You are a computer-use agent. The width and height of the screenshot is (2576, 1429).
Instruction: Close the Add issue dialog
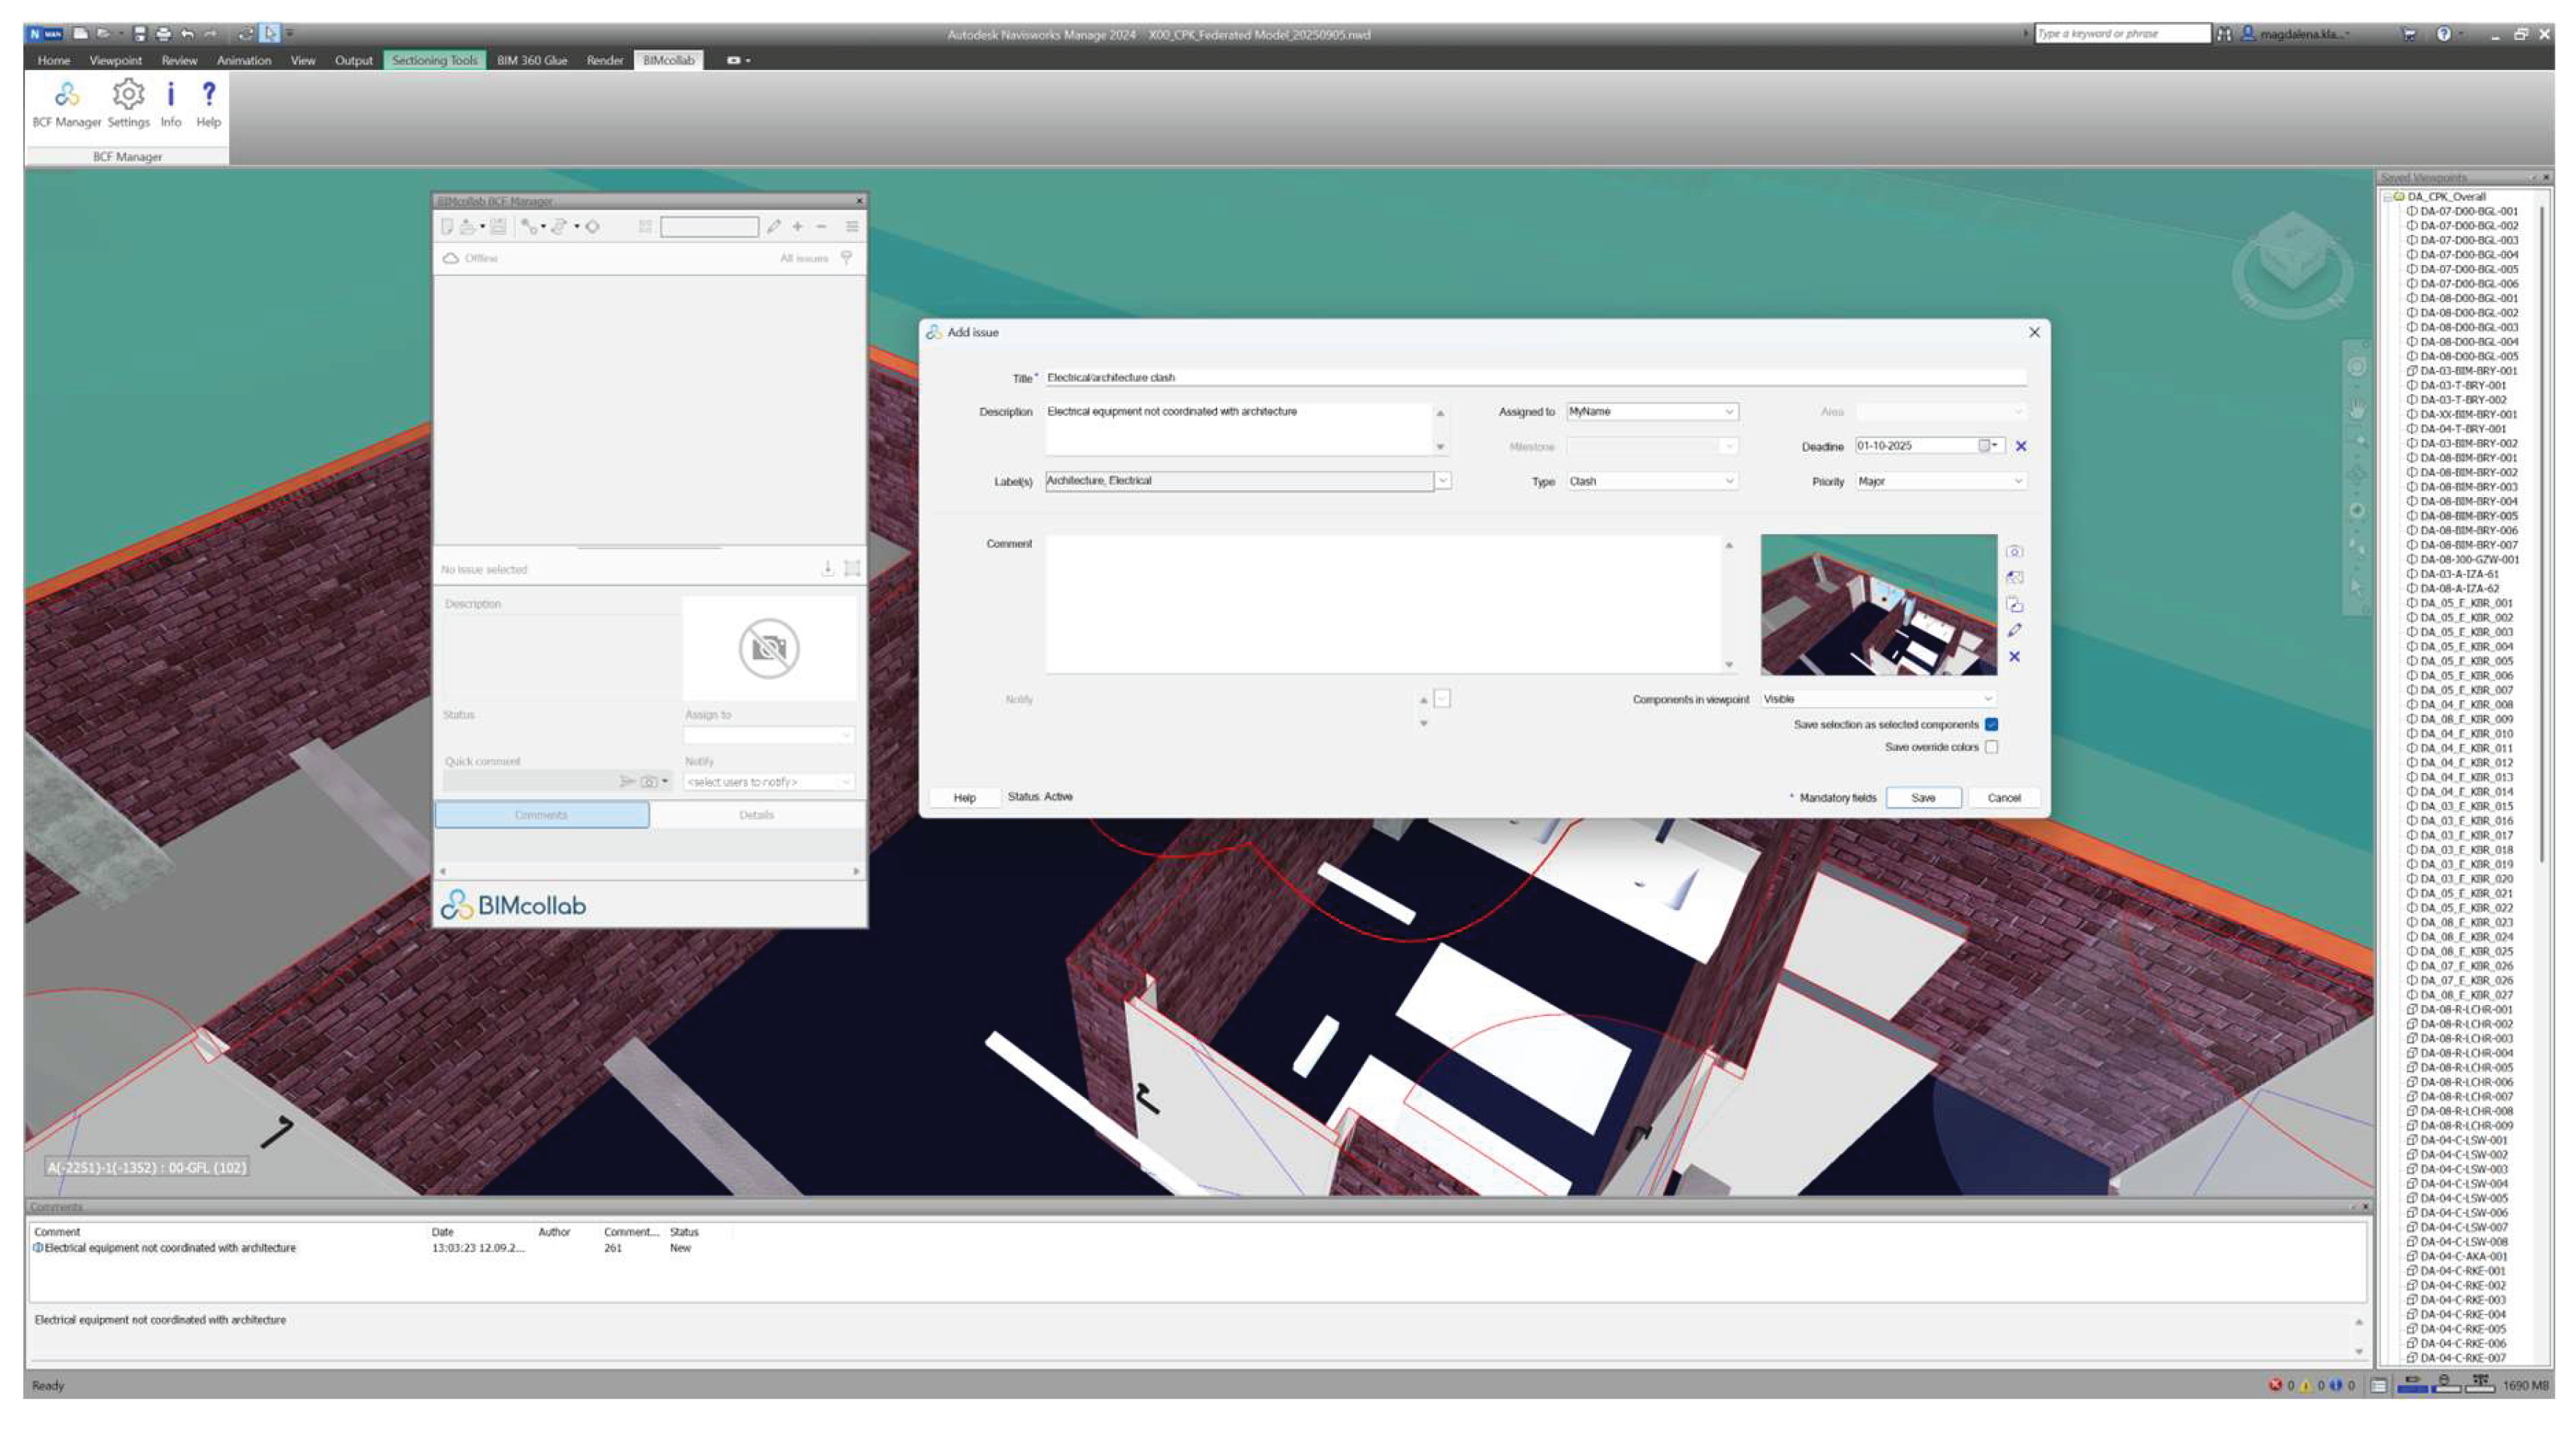point(2034,332)
